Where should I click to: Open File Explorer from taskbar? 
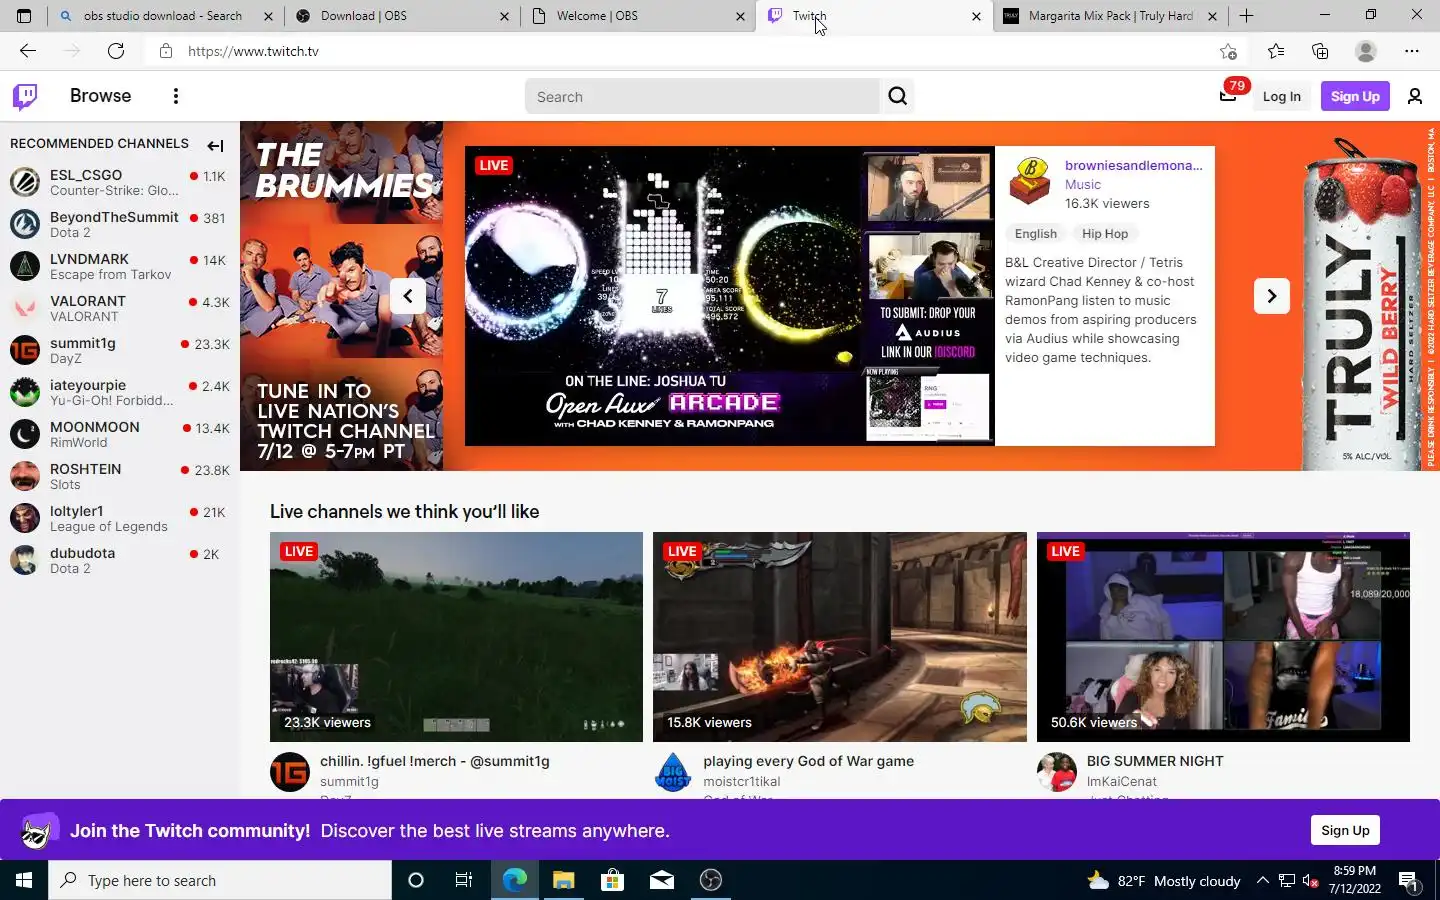coord(563,880)
